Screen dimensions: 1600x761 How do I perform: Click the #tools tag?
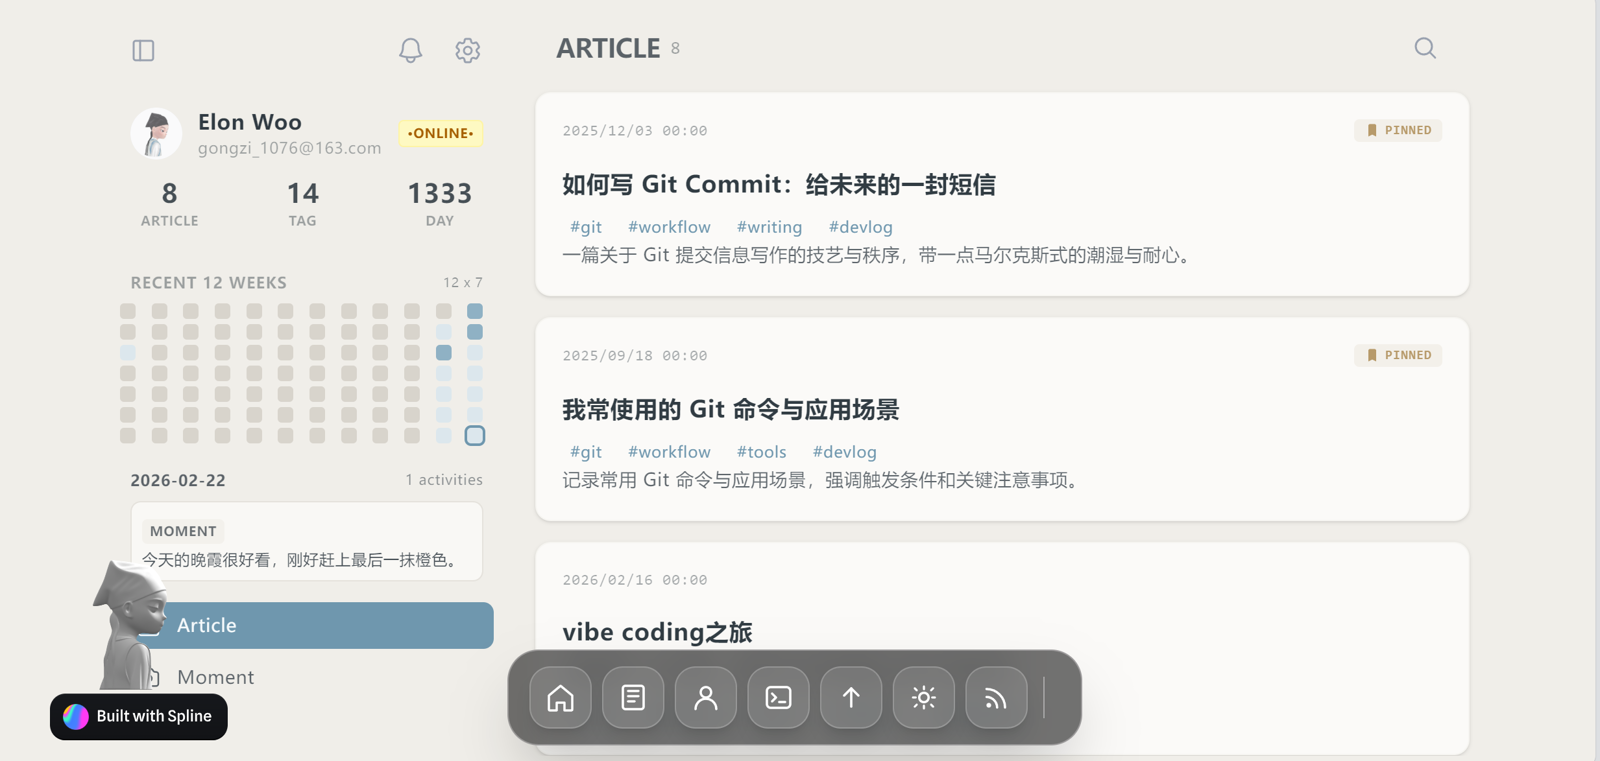[761, 452]
